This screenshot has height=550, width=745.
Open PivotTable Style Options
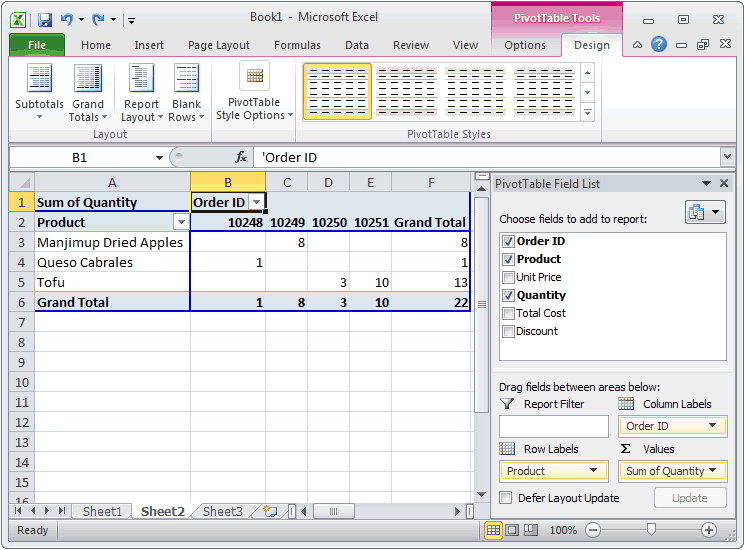click(x=254, y=91)
